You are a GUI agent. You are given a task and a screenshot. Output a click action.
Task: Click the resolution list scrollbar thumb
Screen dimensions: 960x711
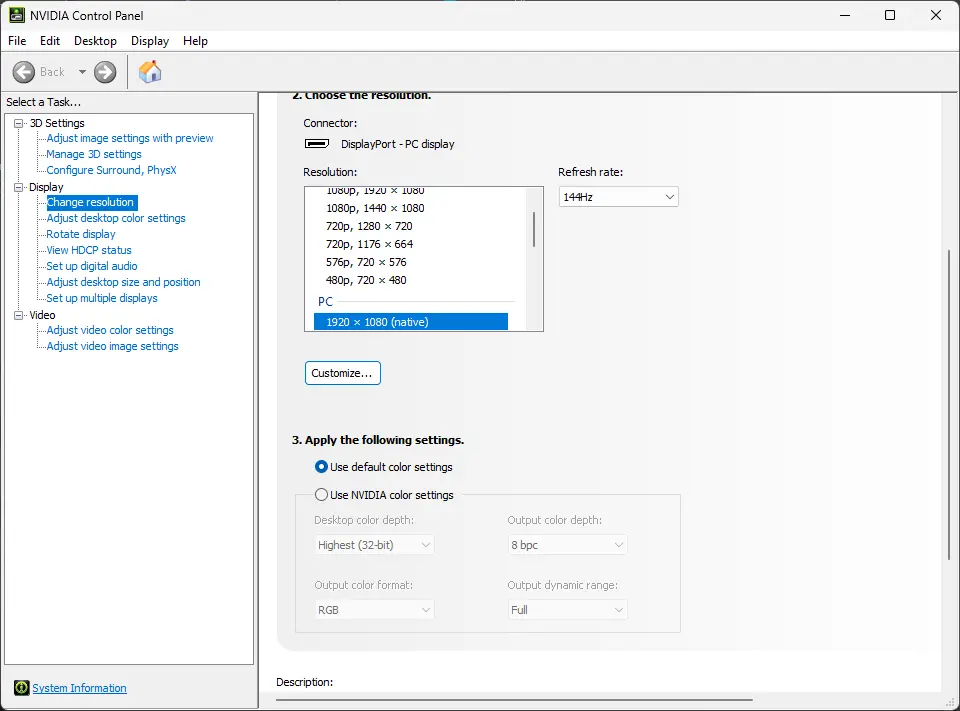tap(534, 229)
